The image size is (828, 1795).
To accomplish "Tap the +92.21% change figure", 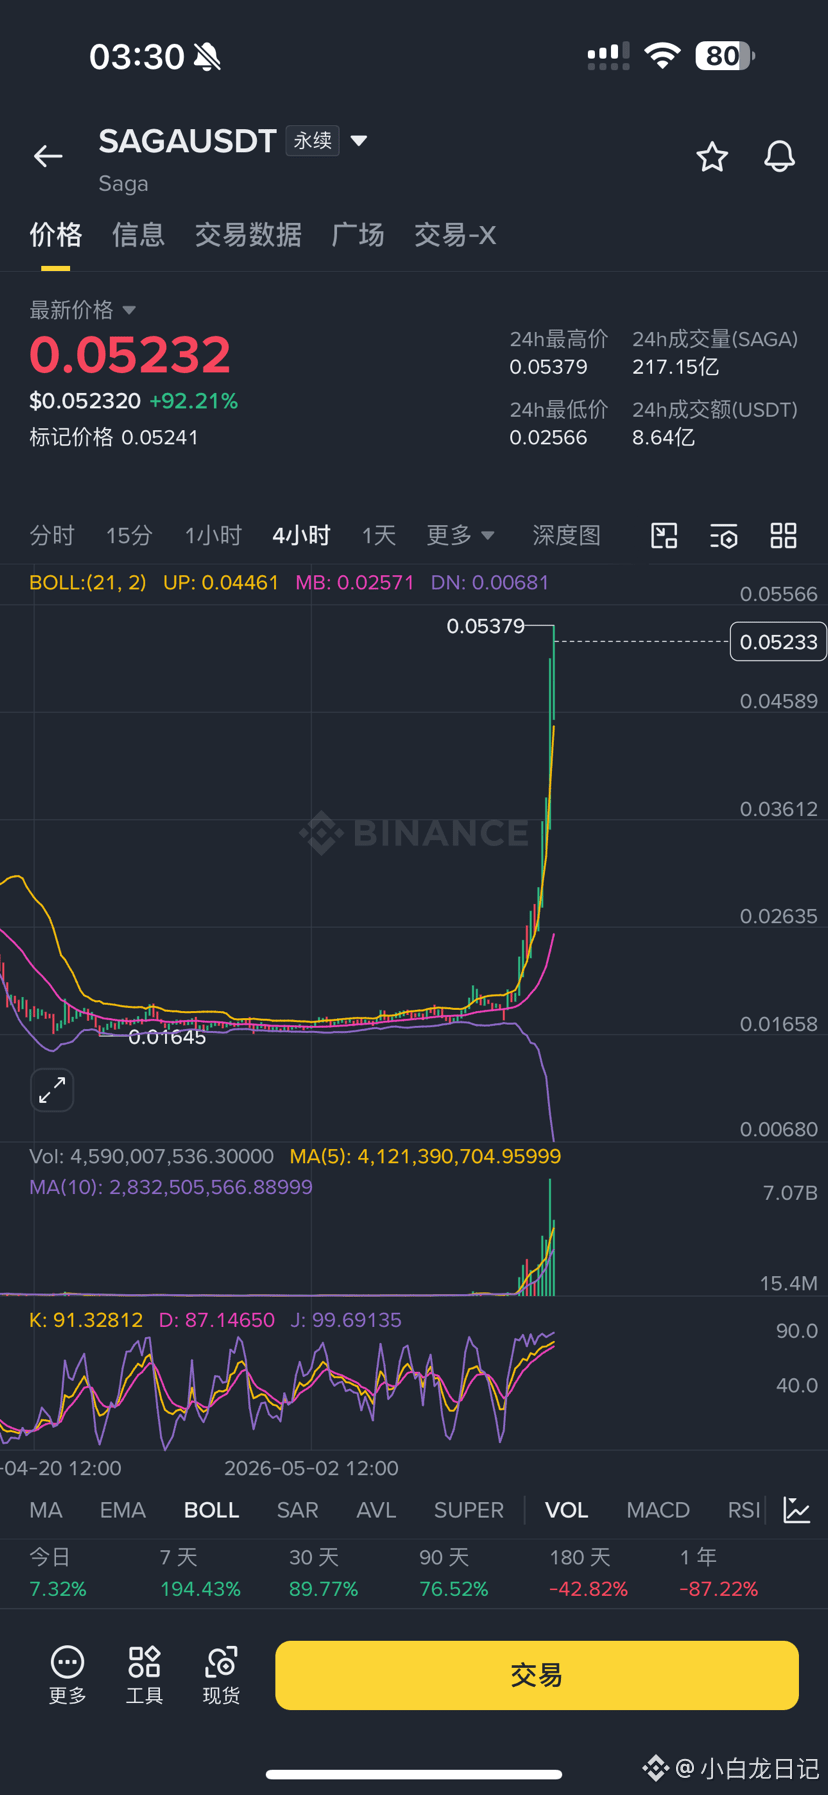I will point(193,401).
